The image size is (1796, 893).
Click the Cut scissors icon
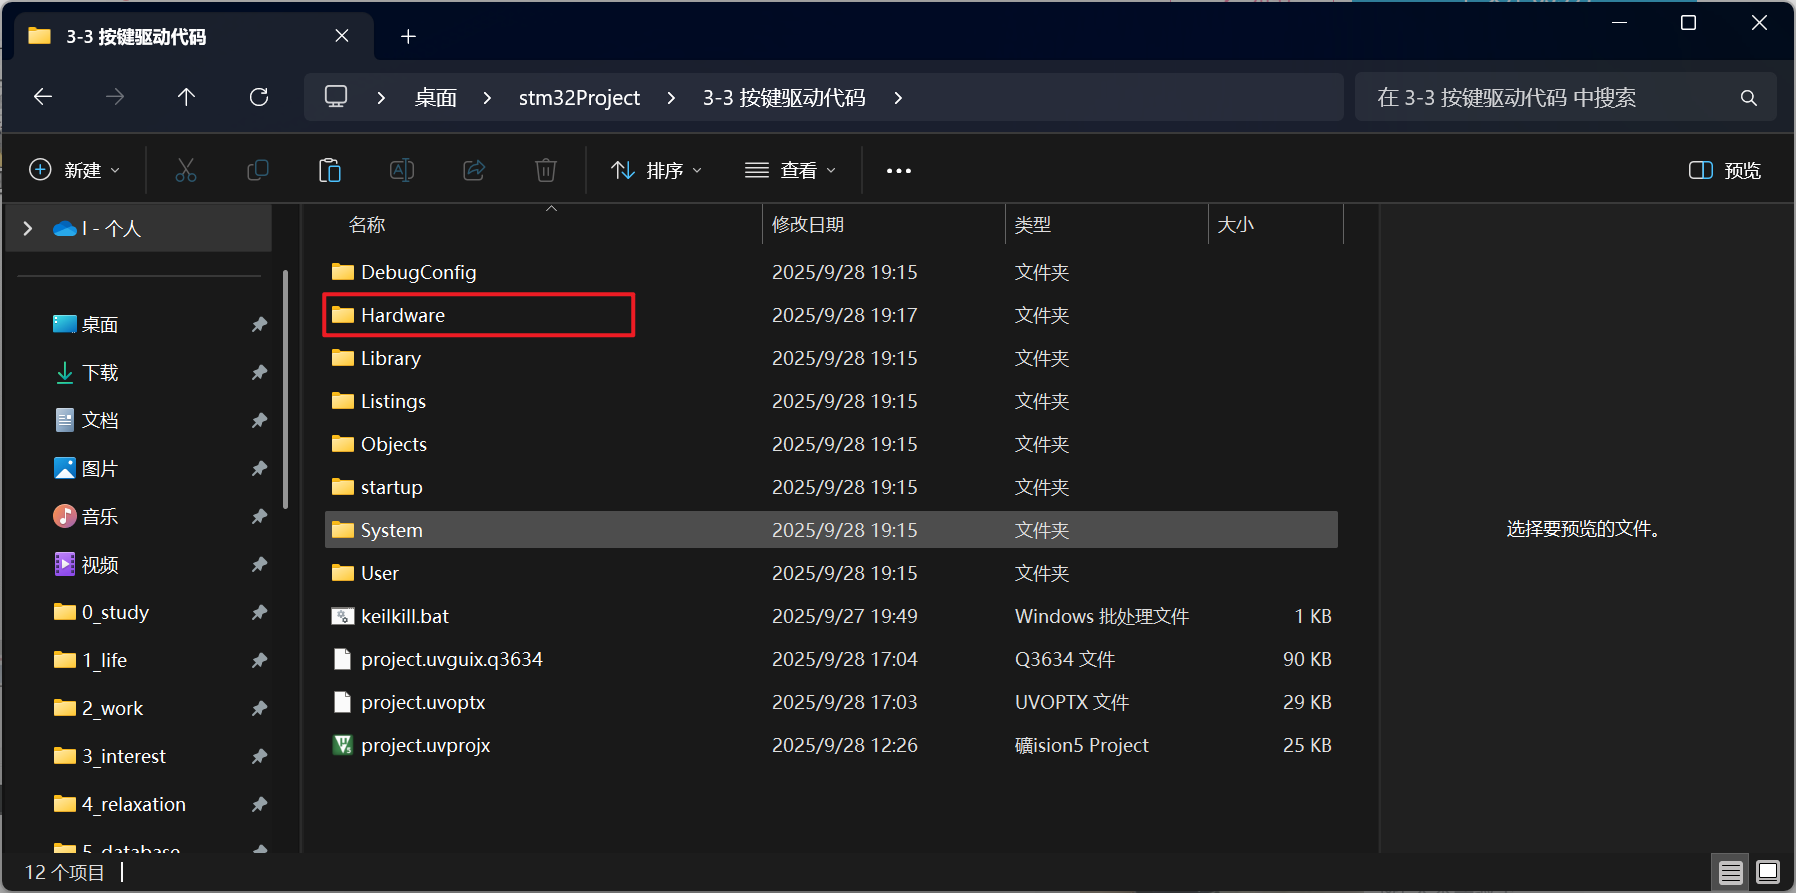[186, 170]
